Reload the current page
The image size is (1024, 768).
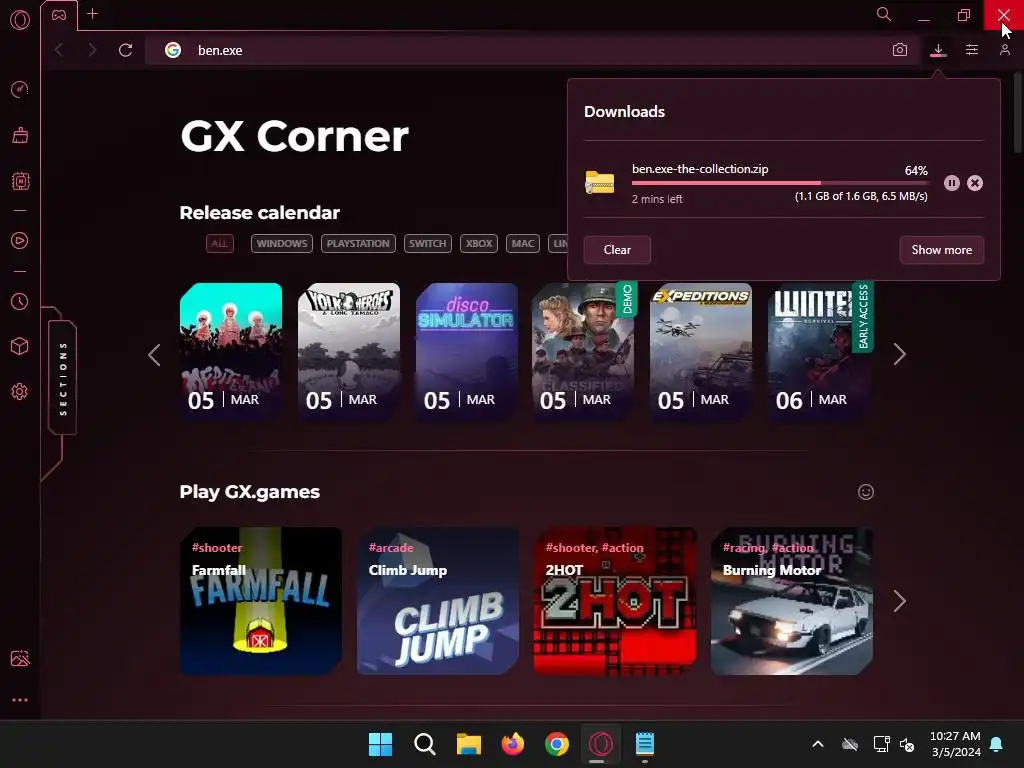tap(125, 50)
